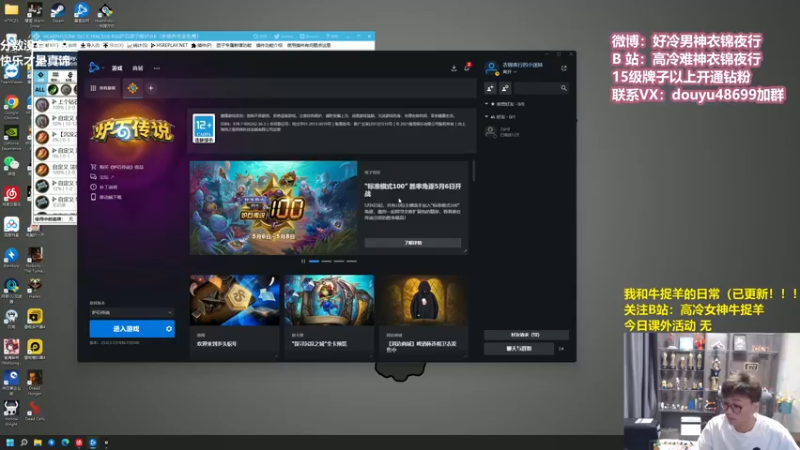Open the Hearthstone shop cart link
The height and width of the screenshot is (450, 800).
(117, 167)
